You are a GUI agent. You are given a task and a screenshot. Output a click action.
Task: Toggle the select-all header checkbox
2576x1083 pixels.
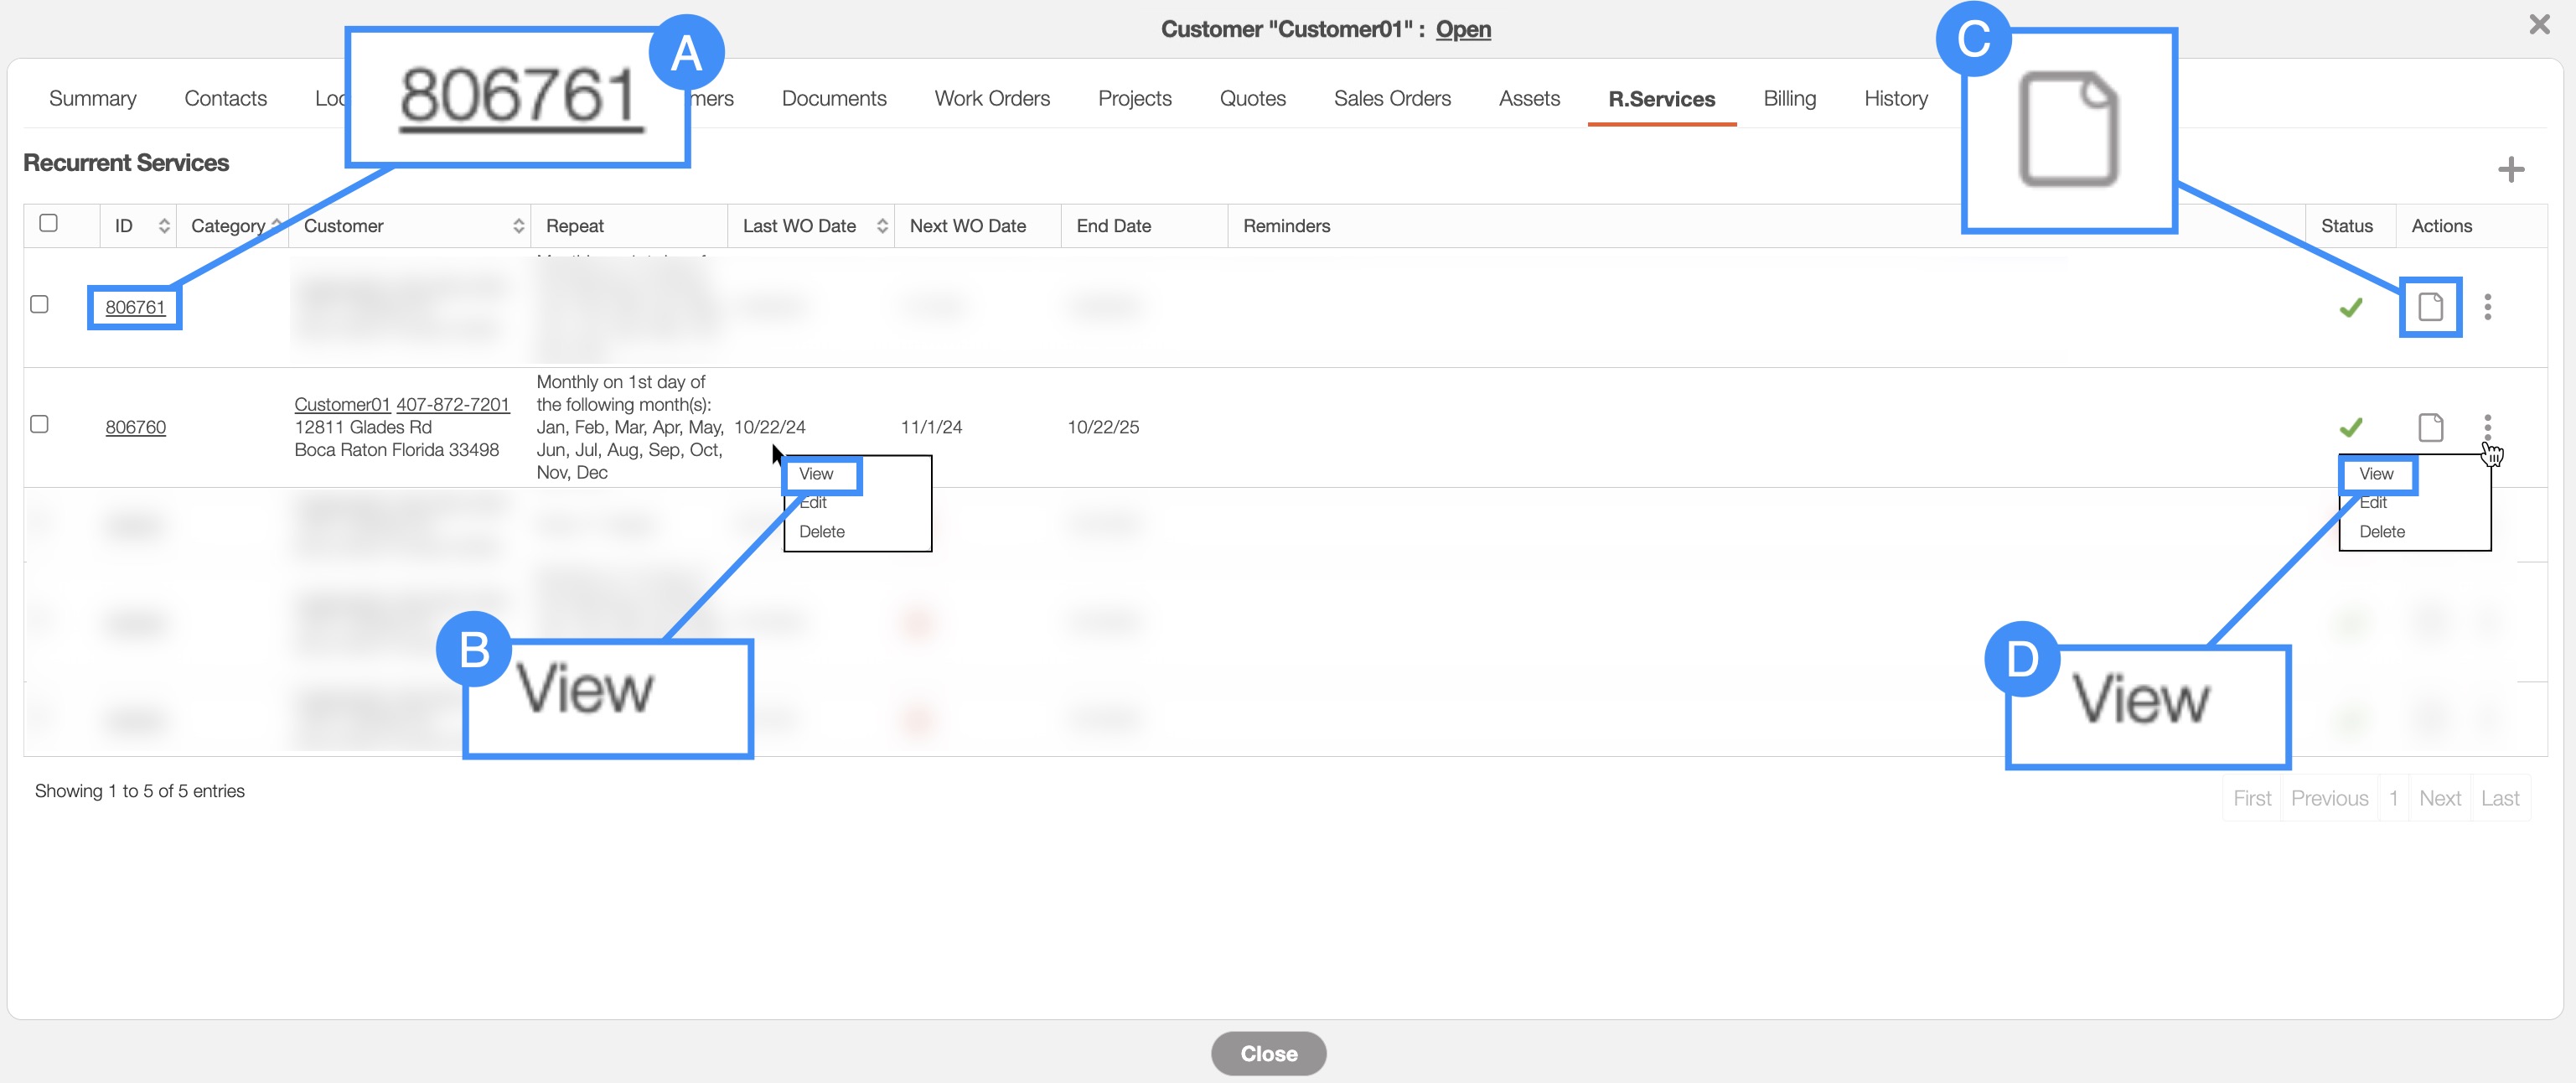[x=48, y=223]
